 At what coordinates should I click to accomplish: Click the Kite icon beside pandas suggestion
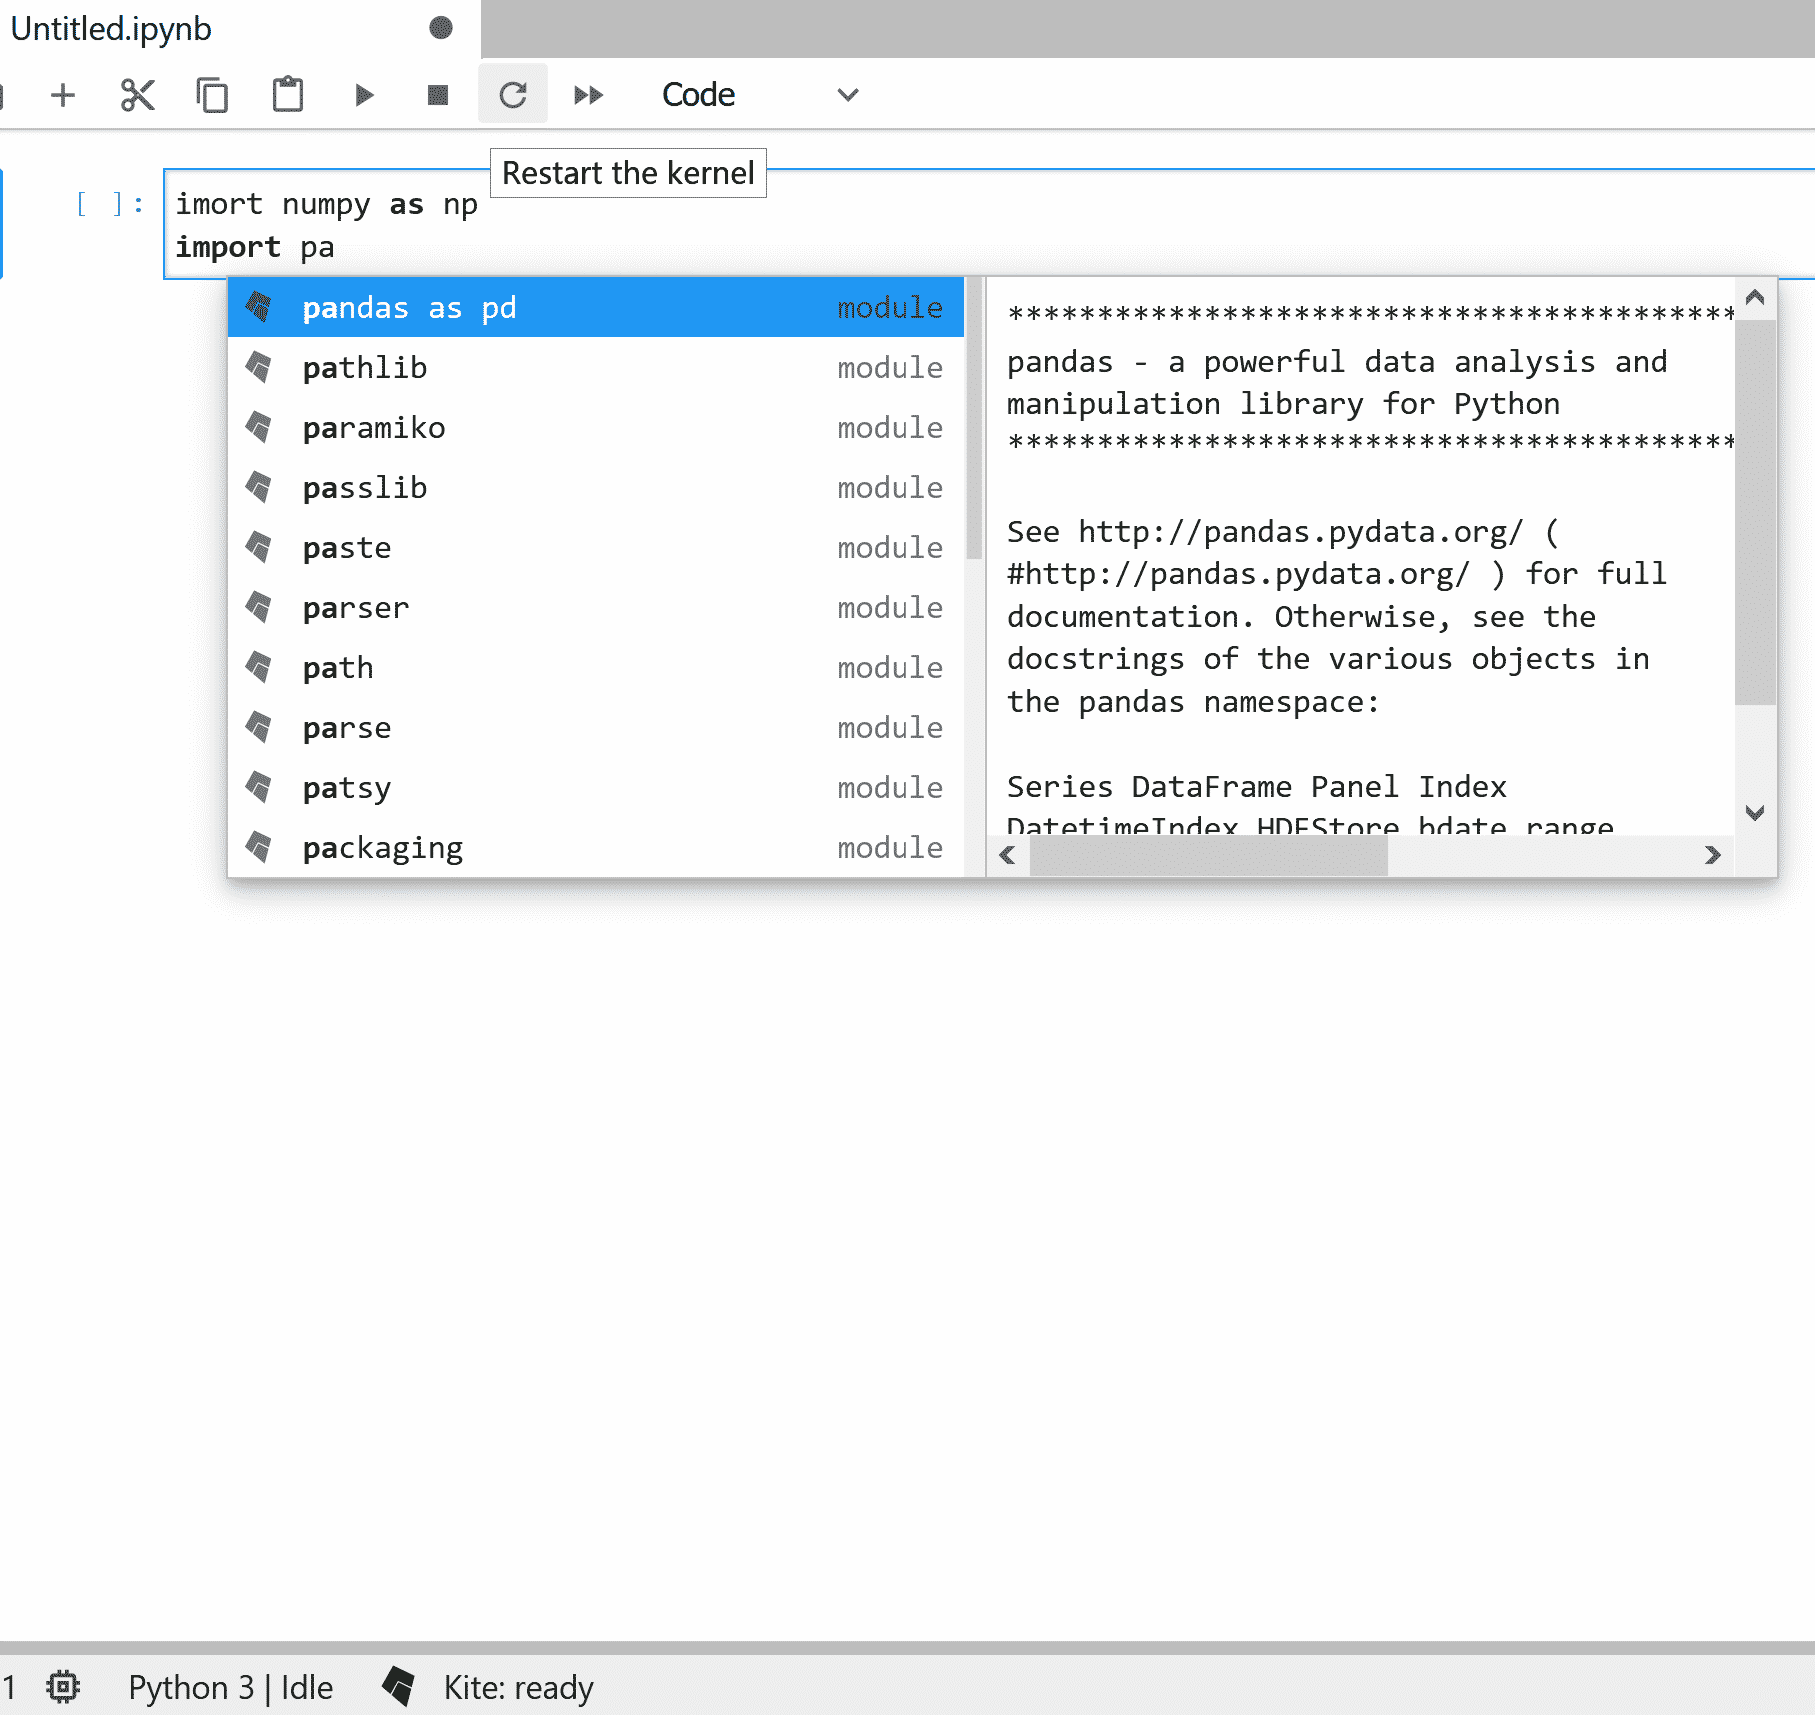(259, 307)
